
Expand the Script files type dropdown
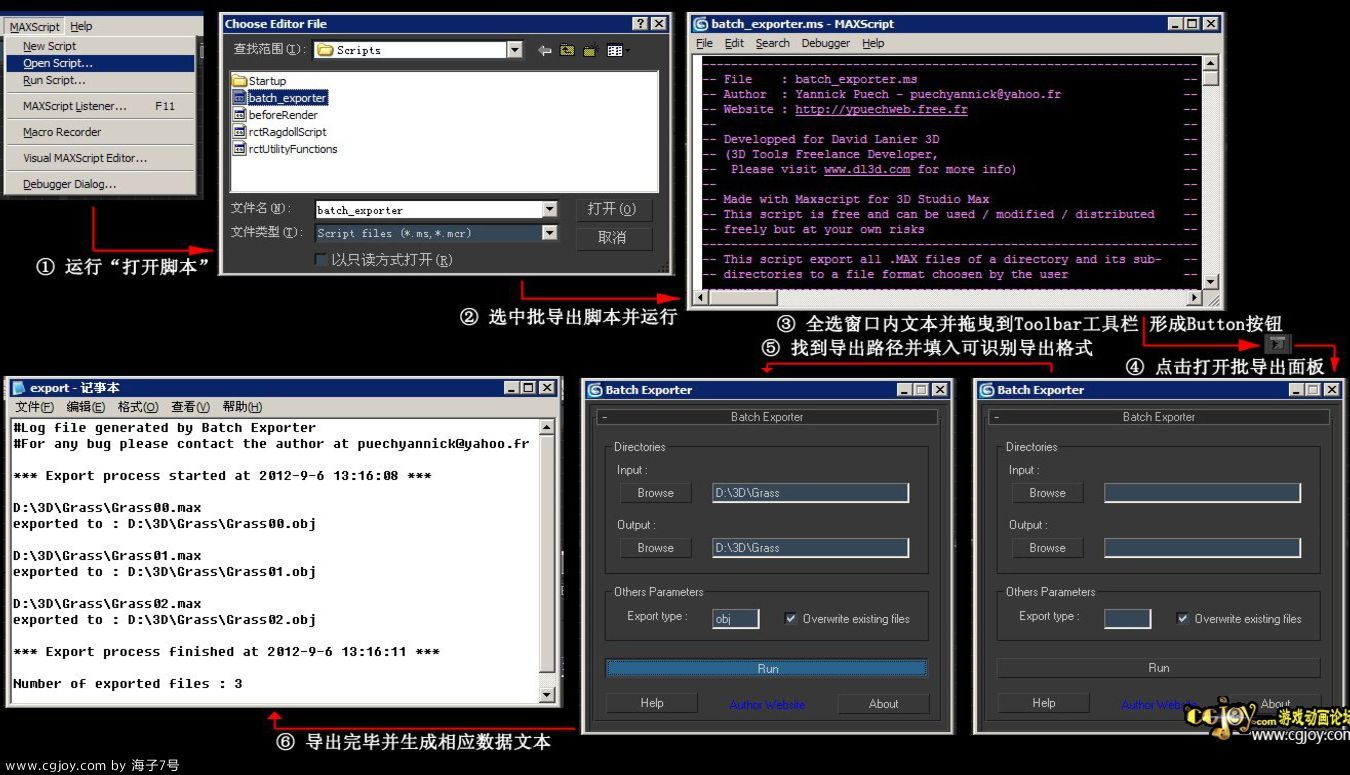[x=549, y=233]
